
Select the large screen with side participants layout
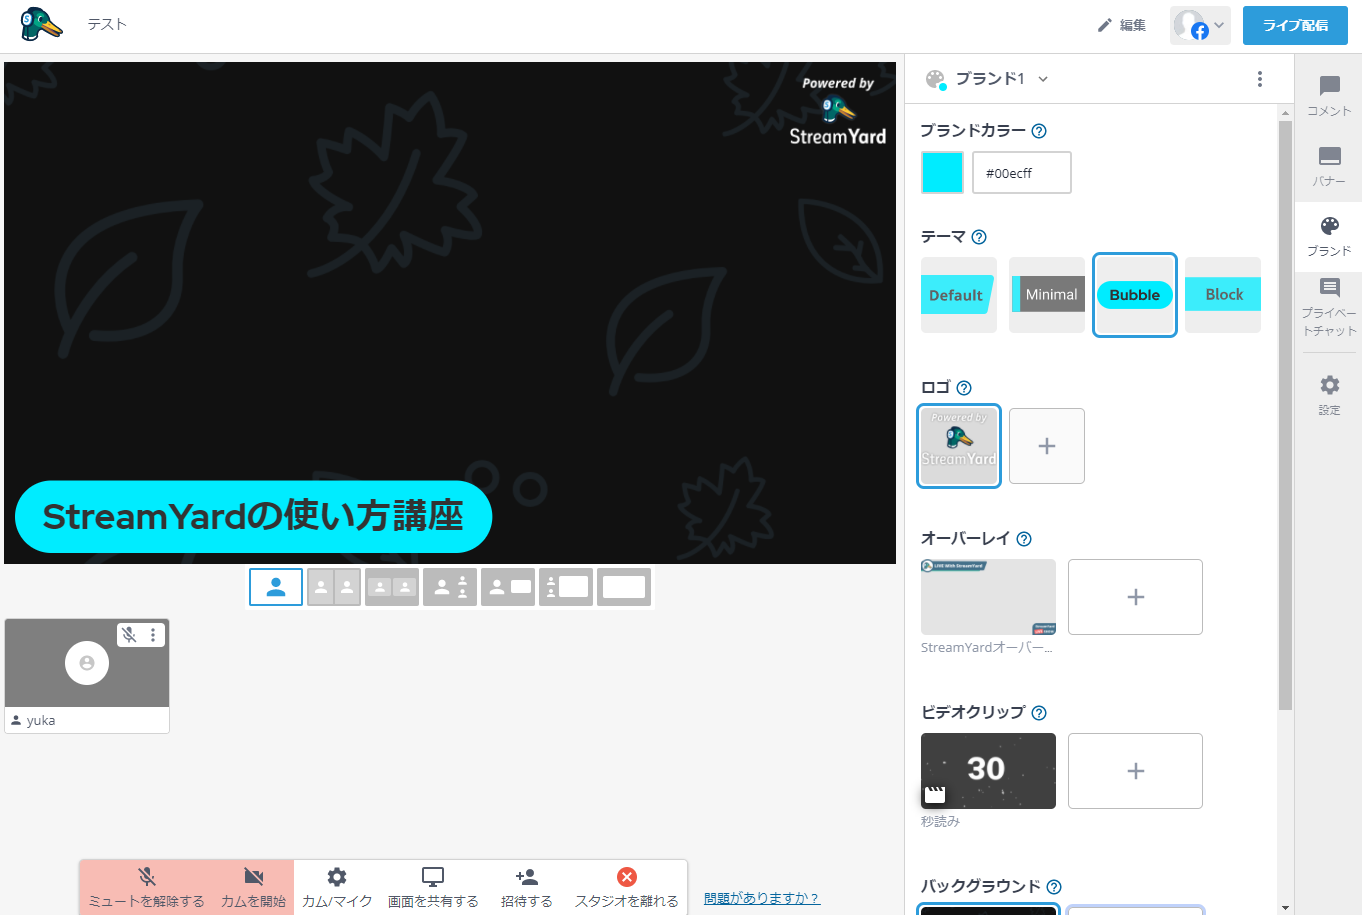pyautogui.click(x=566, y=587)
